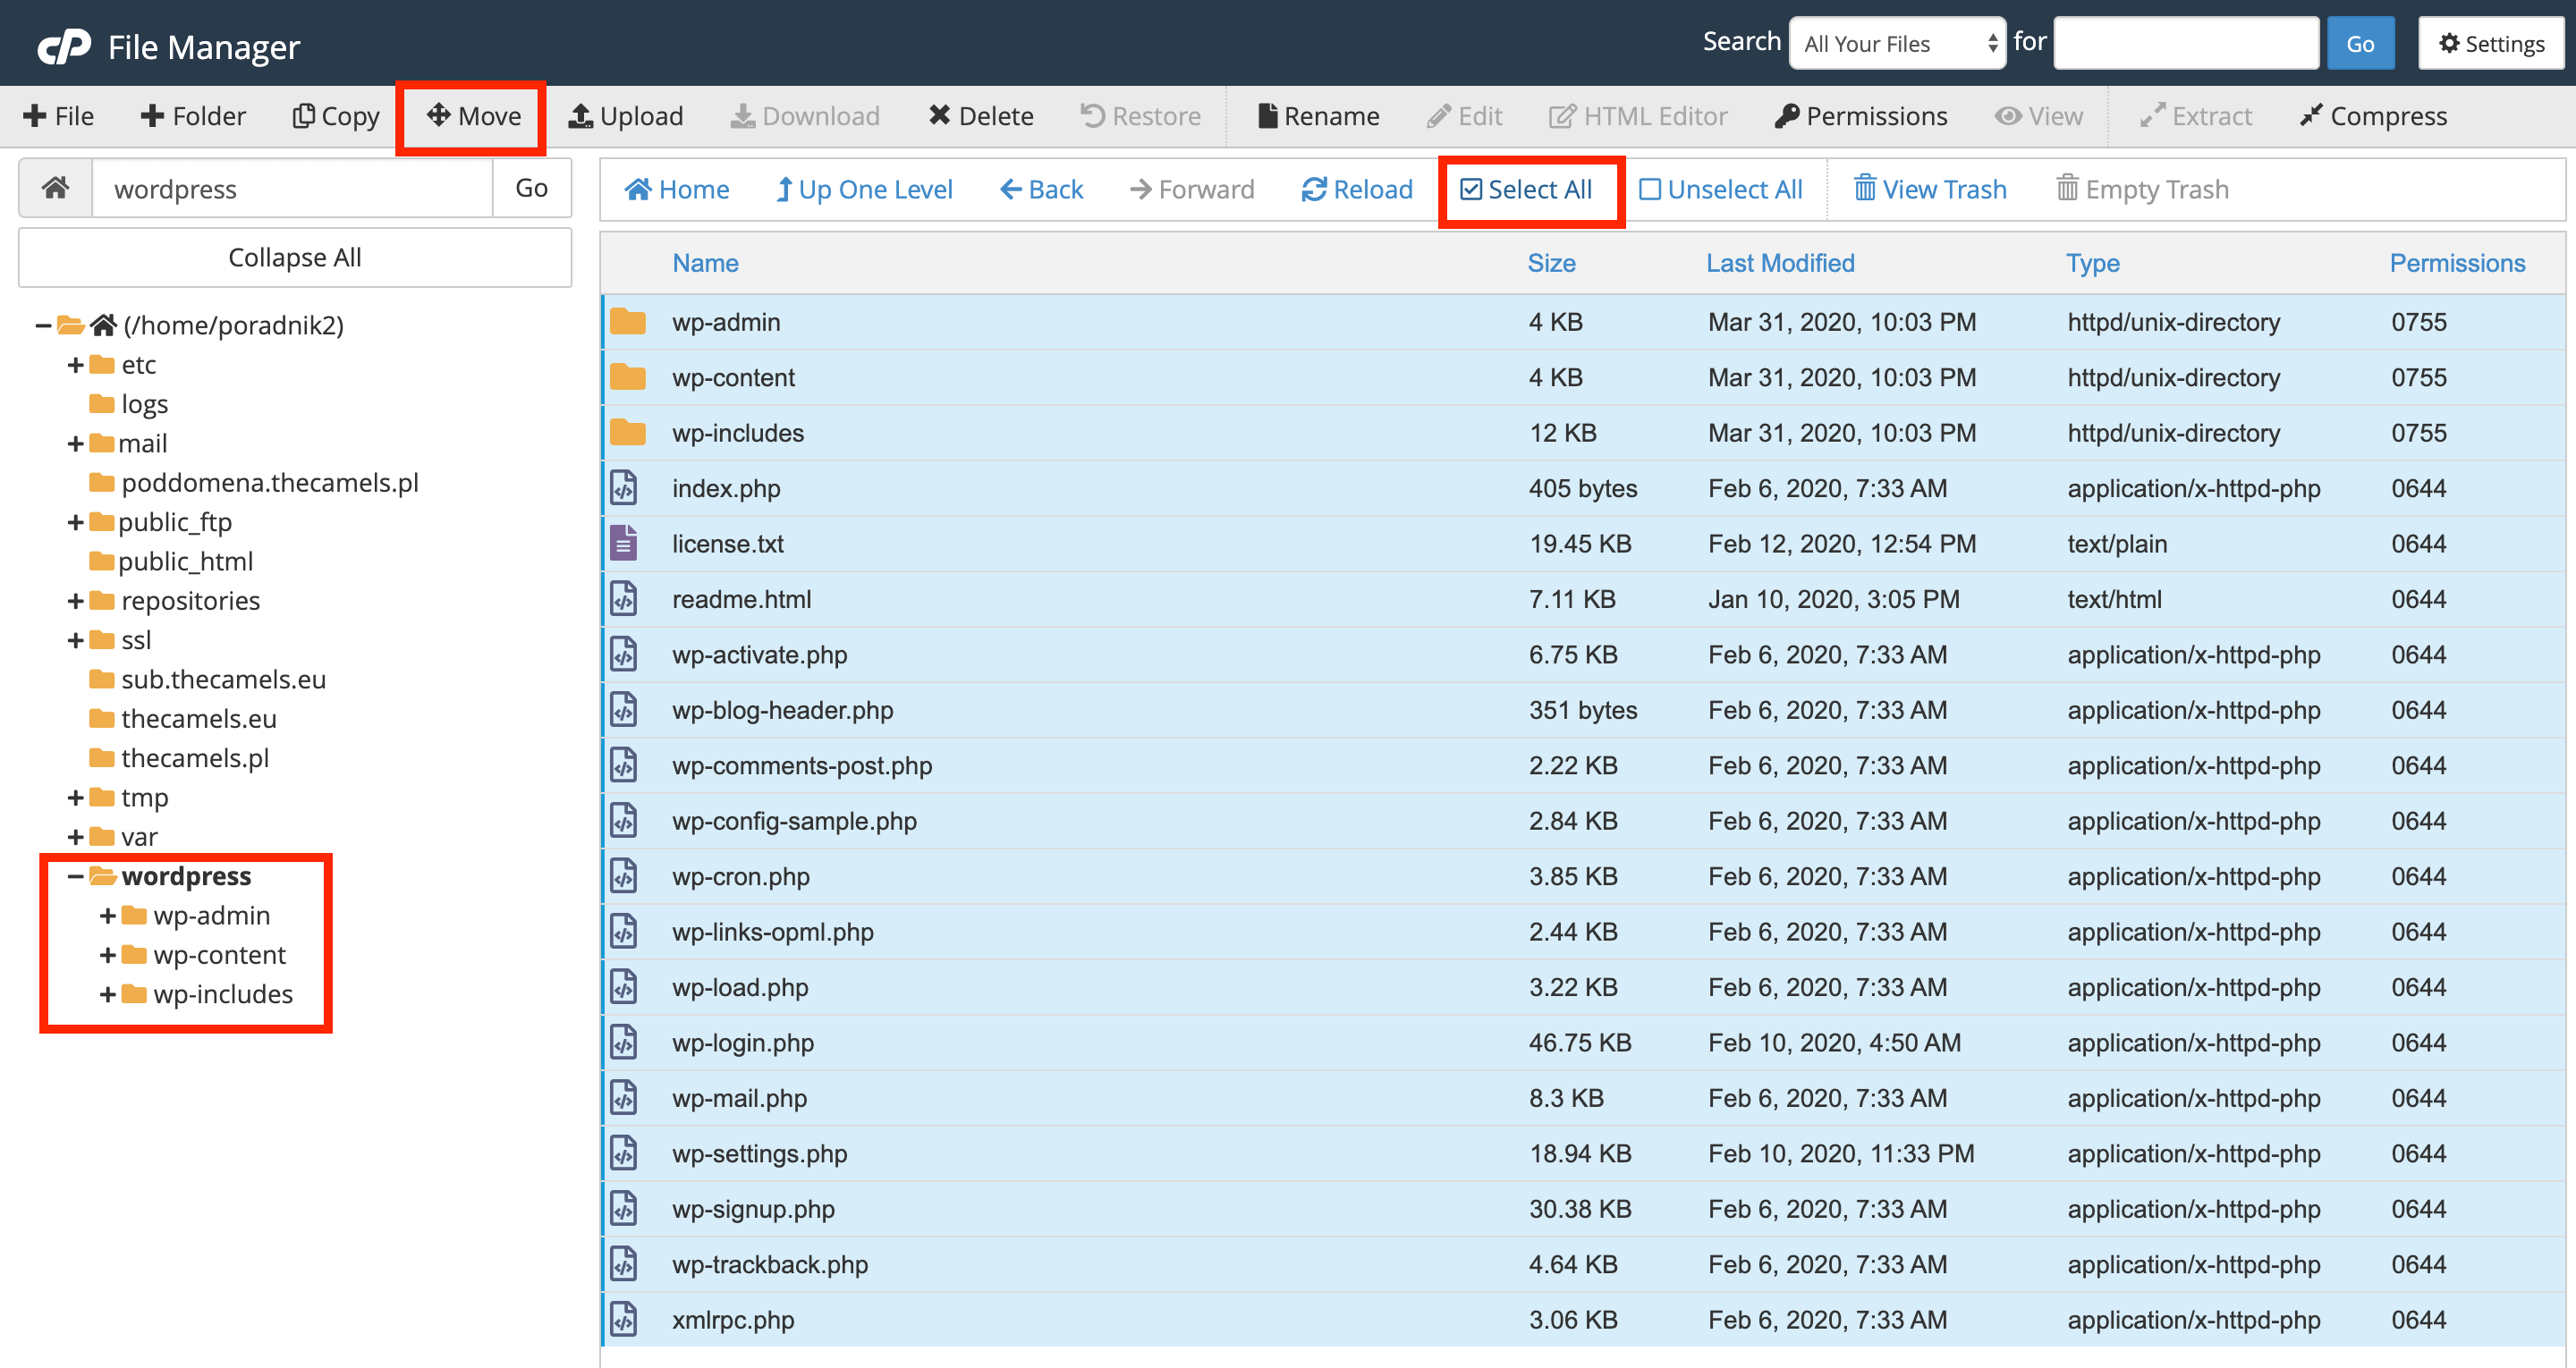Click the home icon beside path field
Viewport: 2576px width, 1368px height.
coord(55,188)
